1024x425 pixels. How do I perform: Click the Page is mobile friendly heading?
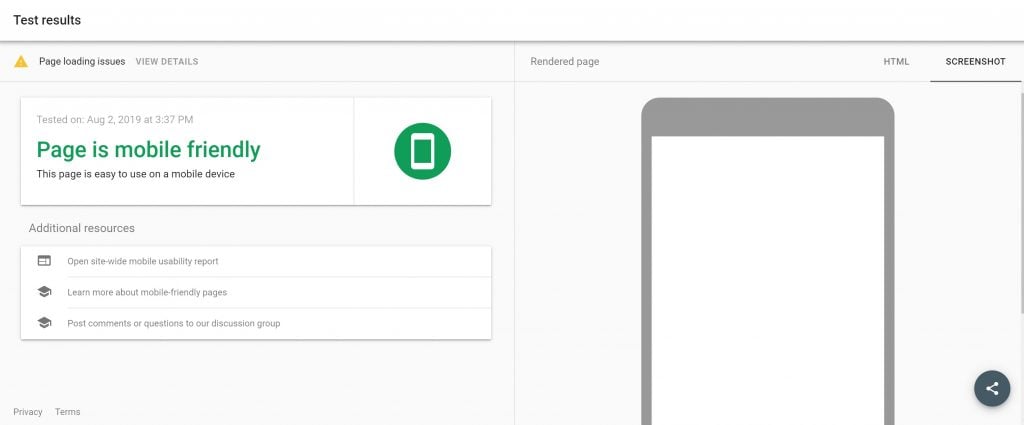click(x=148, y=150)
